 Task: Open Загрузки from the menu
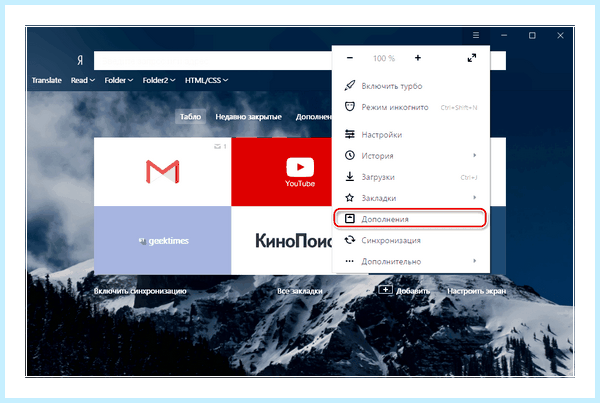pyautogui.click(x=411, y=177)
